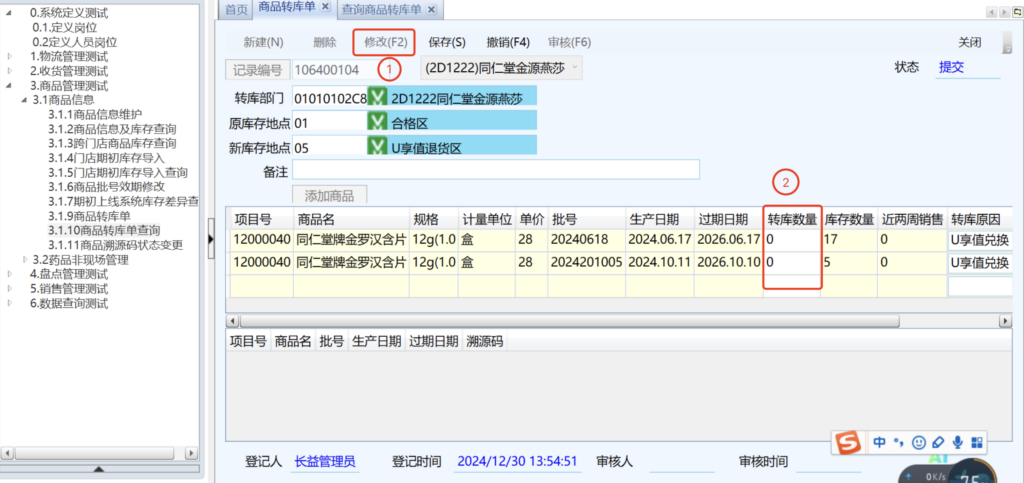Expand the 1.物流管理测试 tree node
Viewport: 1024px width, 483px height.
coord(10,56)
